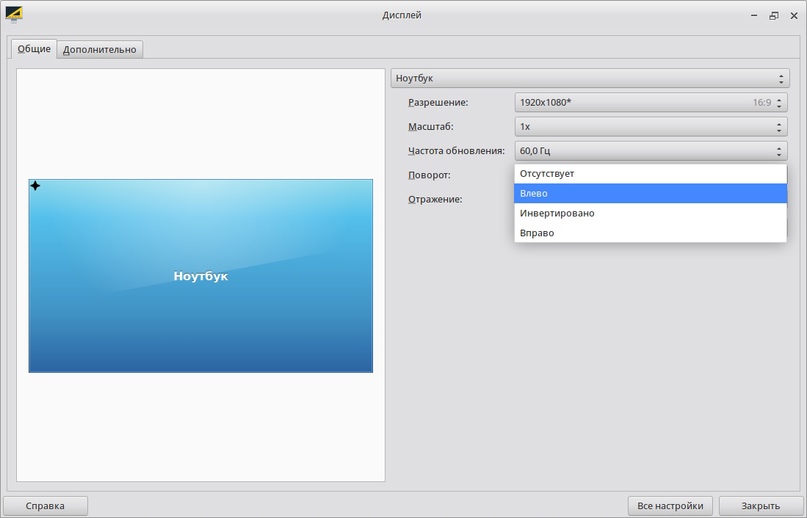The width and height of the screenshot is (807, 518).
Task: Select the Ноутбук monitor preview
Action: tap(200, 276)
